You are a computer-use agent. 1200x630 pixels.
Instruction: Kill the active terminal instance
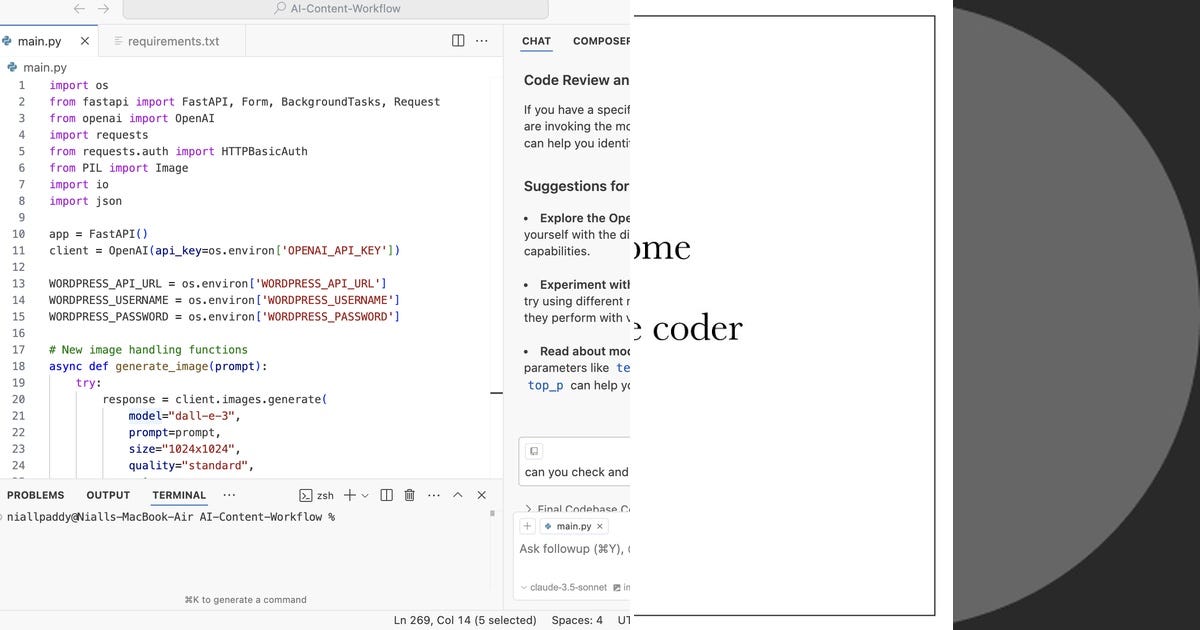[409, 494]
